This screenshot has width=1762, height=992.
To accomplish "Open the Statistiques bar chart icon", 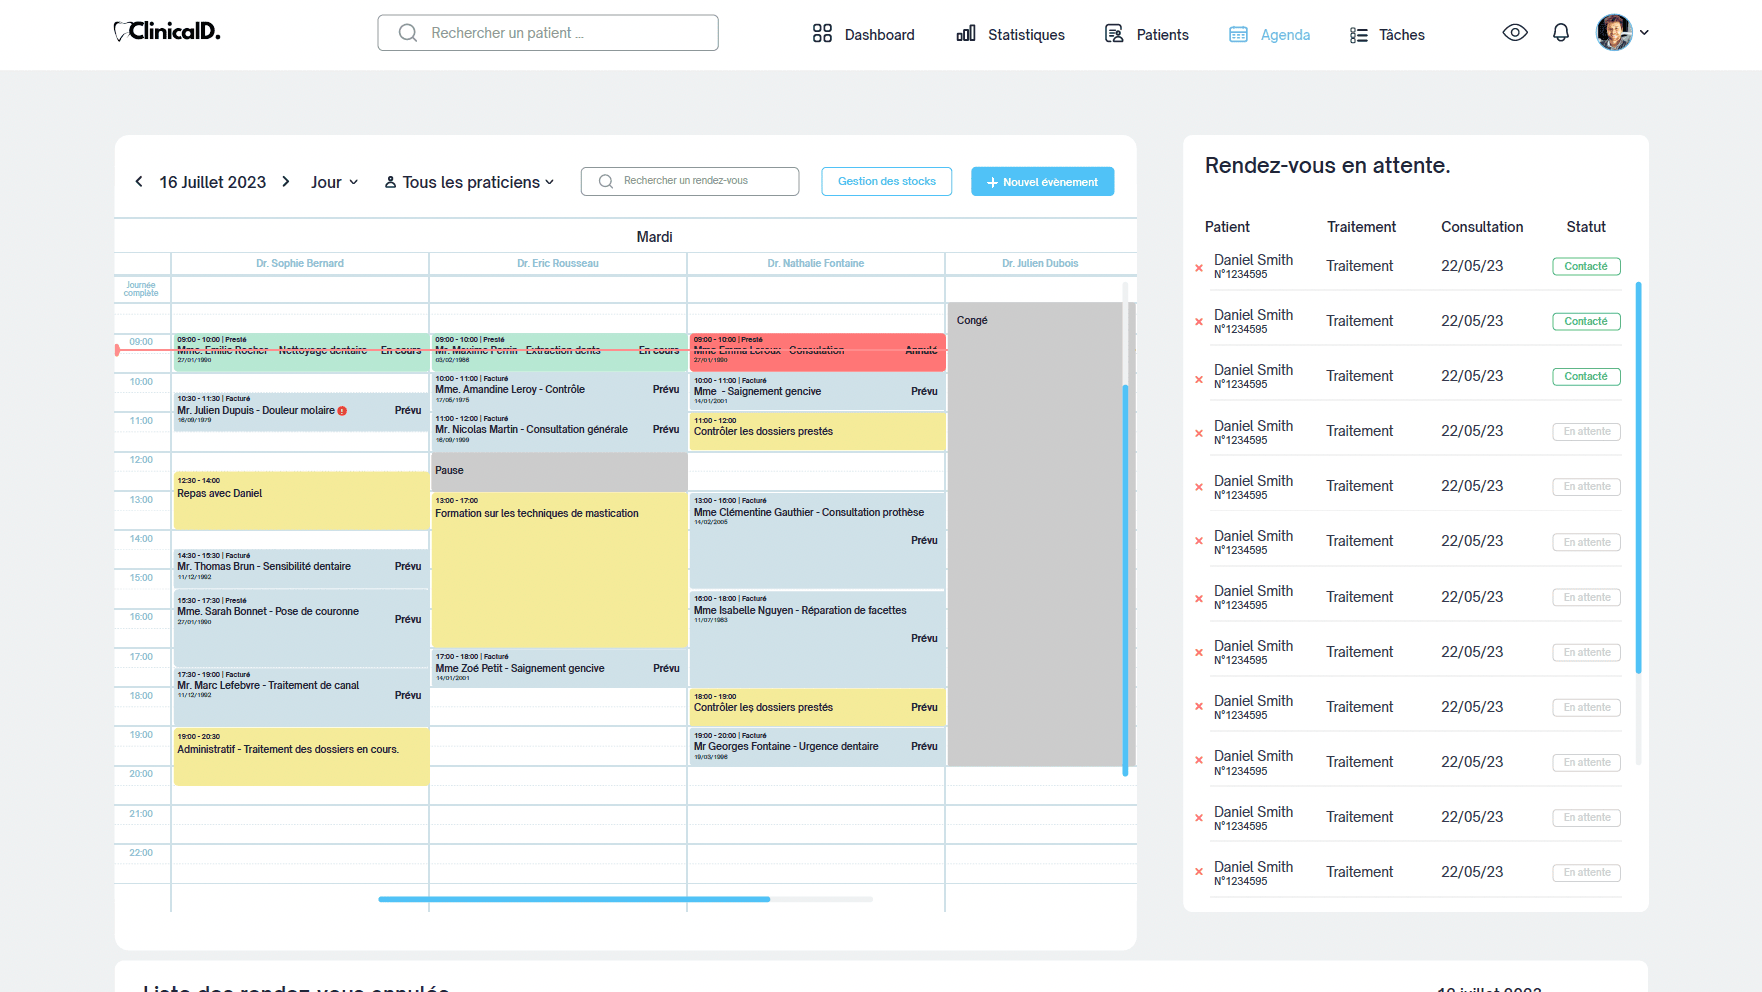I will pyautogui.click(x=966, y=34).
